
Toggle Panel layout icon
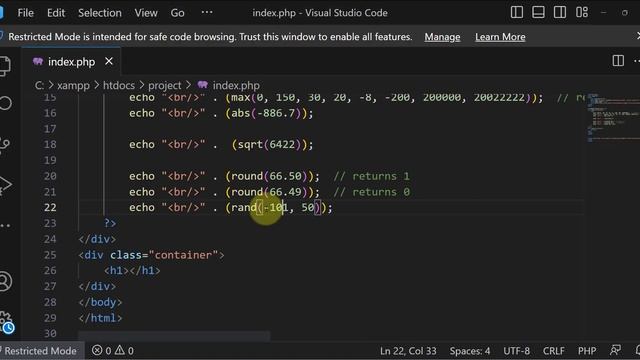(x=538, y=12)
